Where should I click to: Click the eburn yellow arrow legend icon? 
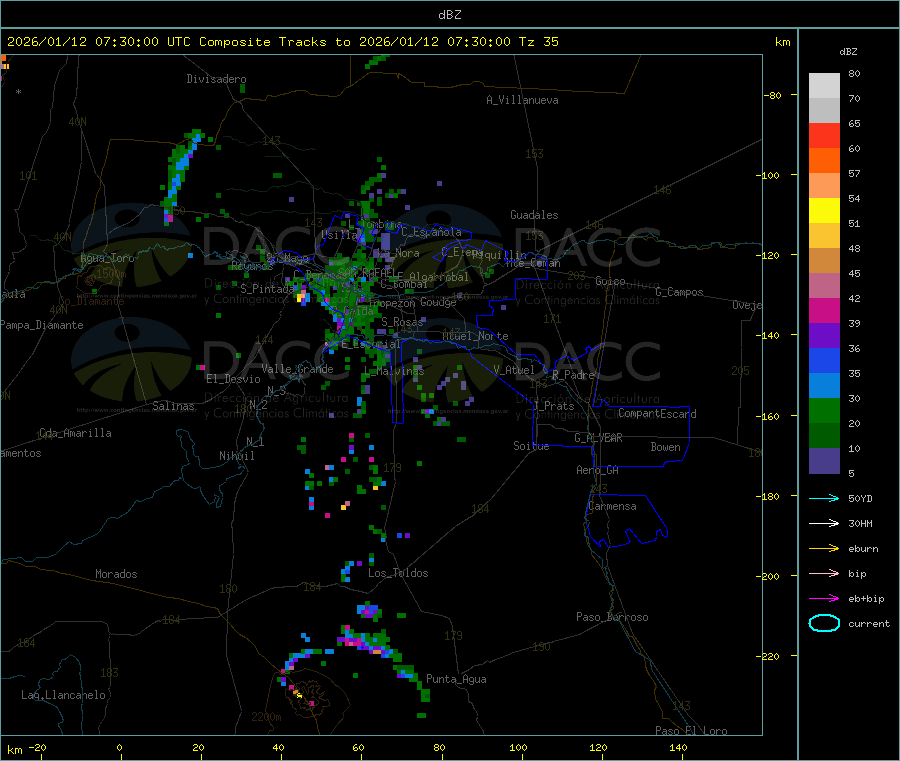(824, 549)
